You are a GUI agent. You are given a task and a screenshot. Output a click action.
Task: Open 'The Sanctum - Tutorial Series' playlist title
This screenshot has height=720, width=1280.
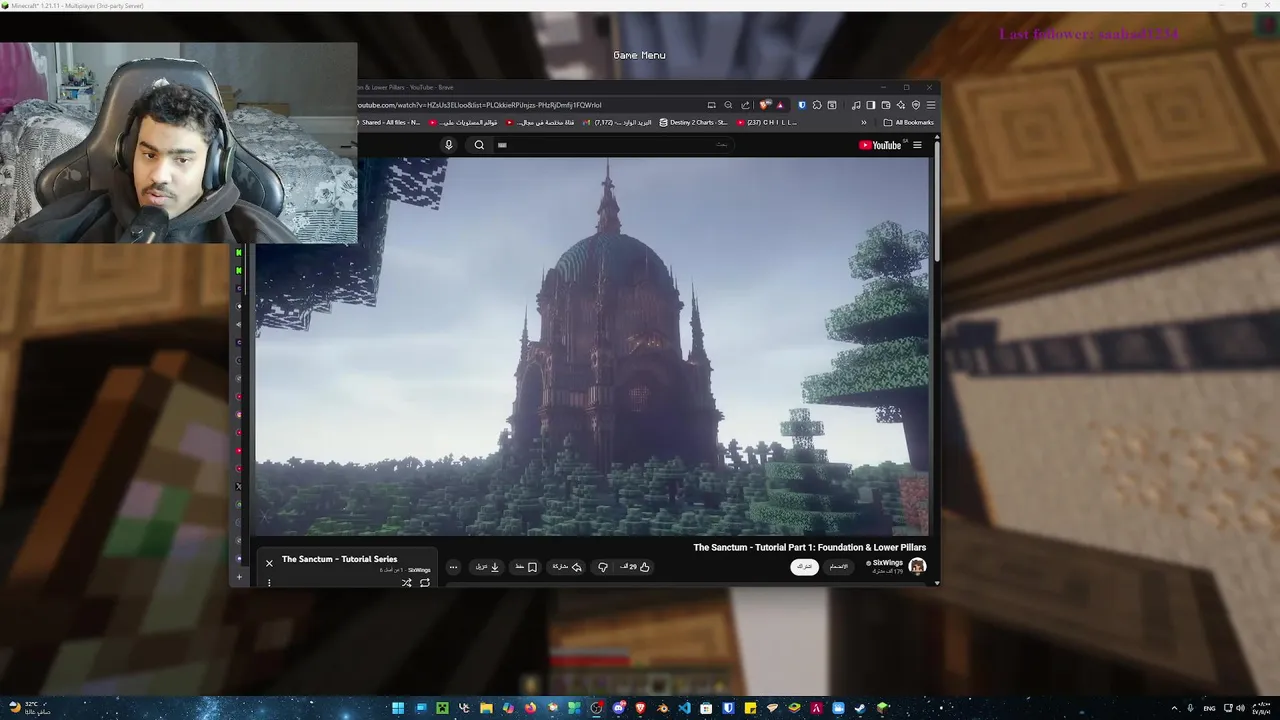[x=339, y=559]
